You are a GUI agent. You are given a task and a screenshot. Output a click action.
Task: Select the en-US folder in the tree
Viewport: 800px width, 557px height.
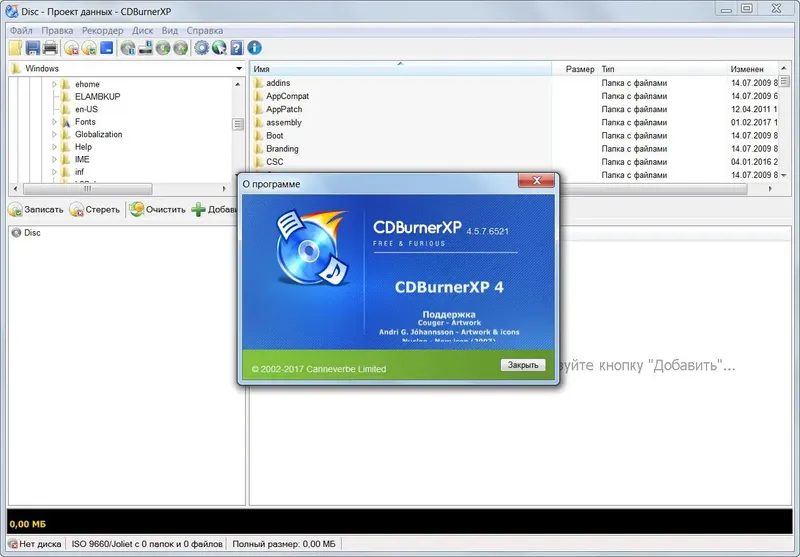[x=86, y=109]
